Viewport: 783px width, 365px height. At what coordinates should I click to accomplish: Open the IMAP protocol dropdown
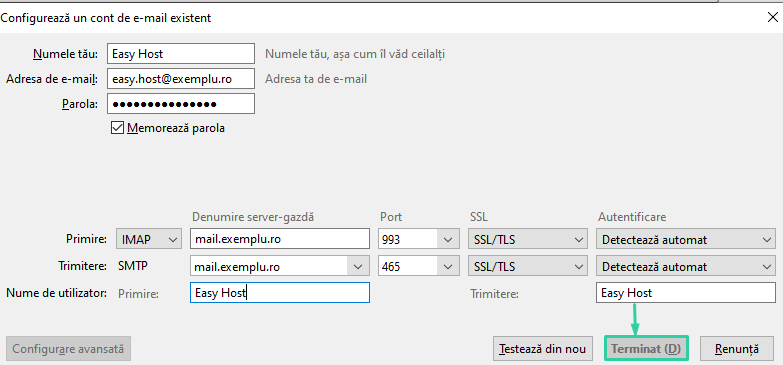pyautogui.click(x=149, y=240)
